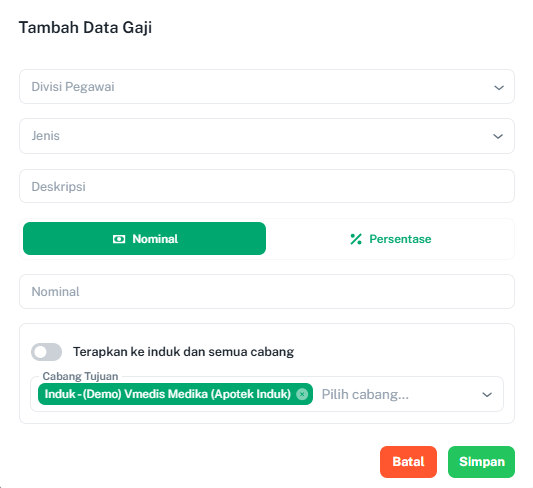Viewport: 533px width, 488px height.
Task: Enable Terapkan ke induk dan semua cabang
Action: (47, 352)
